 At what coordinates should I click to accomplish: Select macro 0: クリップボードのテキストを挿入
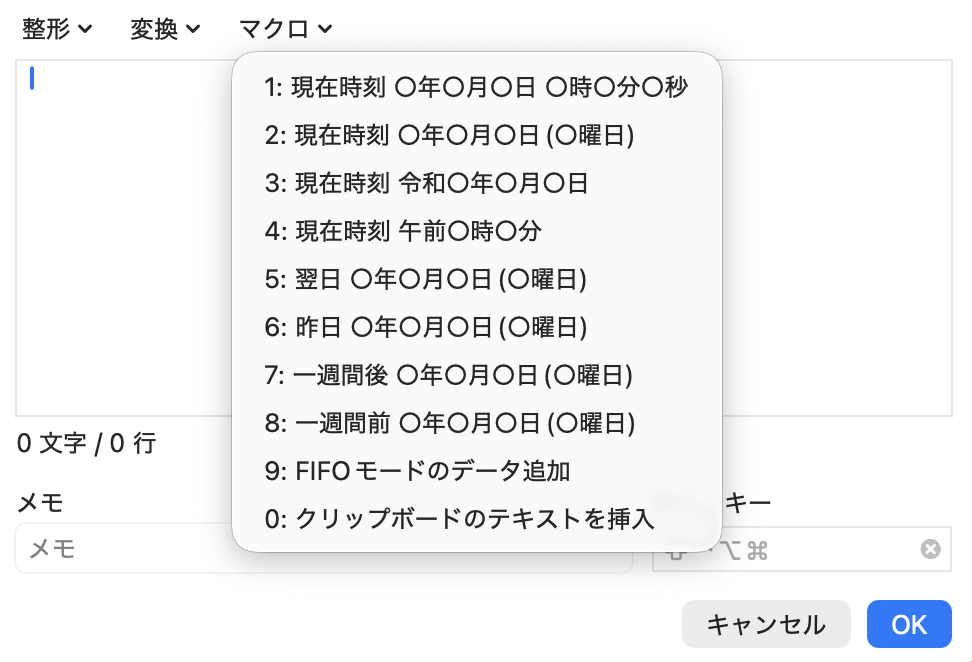click(x=476, y=519)
